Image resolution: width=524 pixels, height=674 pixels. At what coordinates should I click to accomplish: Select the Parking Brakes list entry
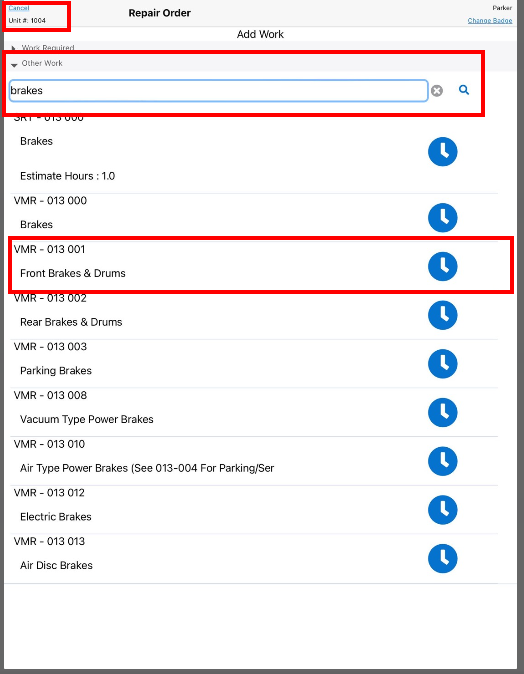(x=255, y=364)
